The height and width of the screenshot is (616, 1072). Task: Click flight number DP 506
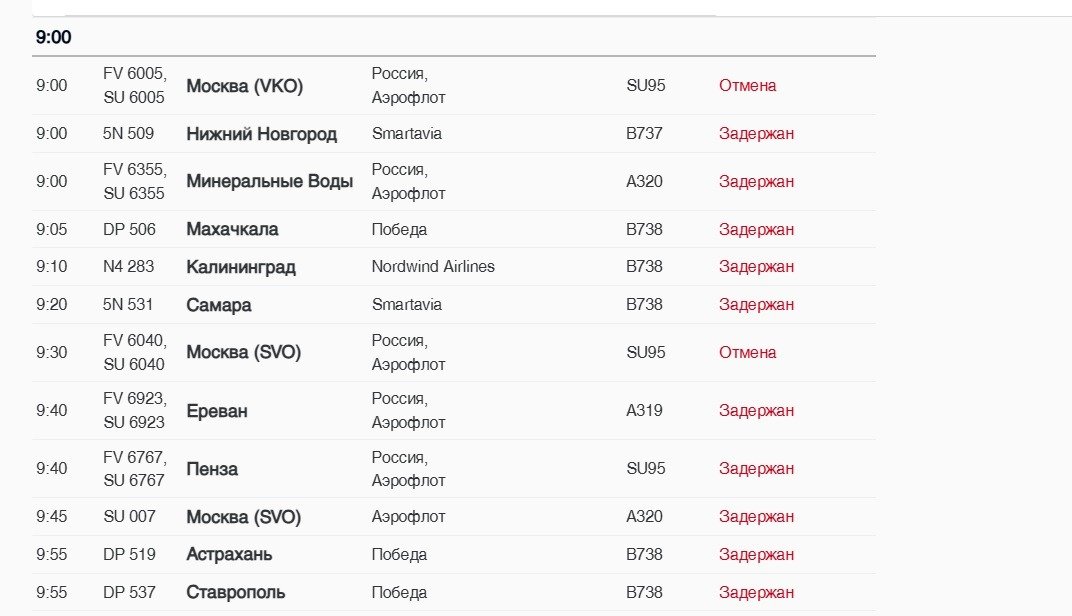click(x=129, y=230)
